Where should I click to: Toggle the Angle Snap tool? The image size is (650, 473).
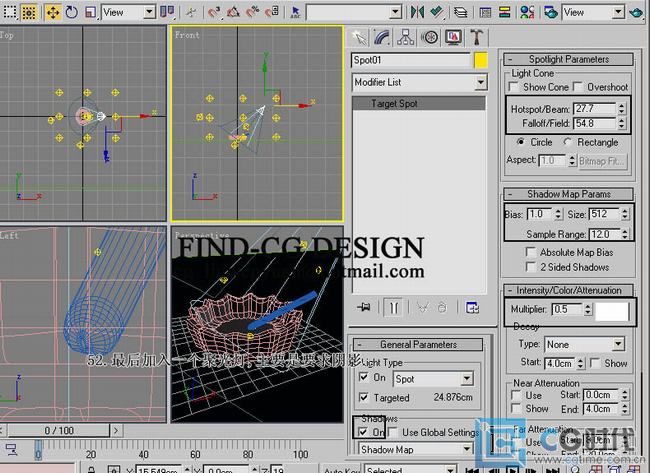[x=233, y=12]
